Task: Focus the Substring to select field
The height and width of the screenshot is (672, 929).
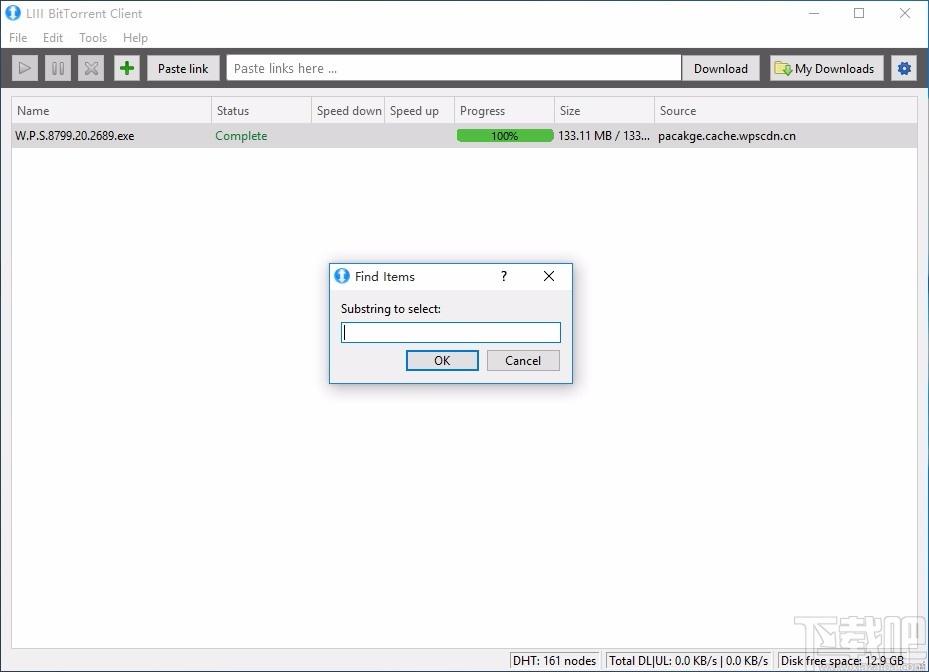Action: [x=451, y=332]
